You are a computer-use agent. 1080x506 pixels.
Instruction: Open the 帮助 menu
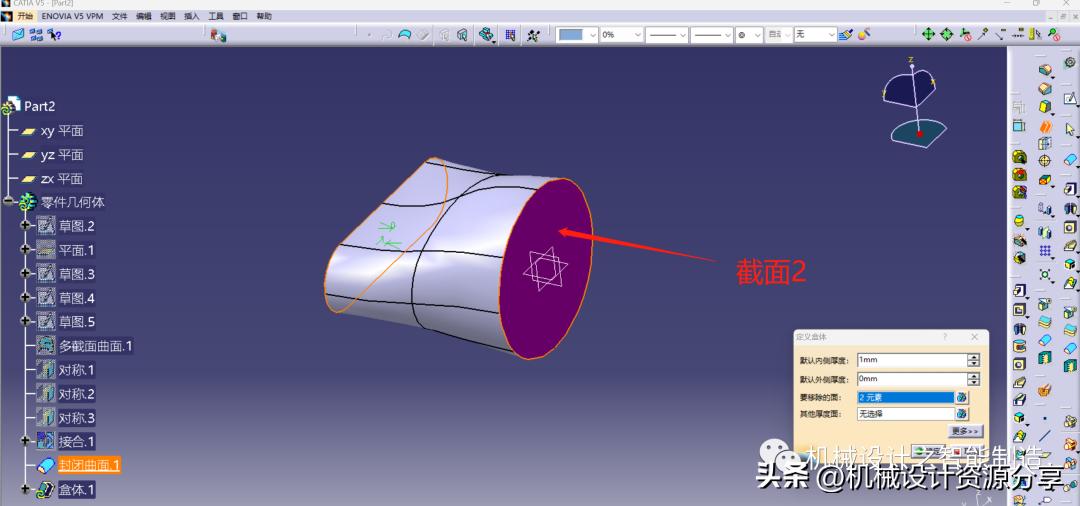coord(264,16)
